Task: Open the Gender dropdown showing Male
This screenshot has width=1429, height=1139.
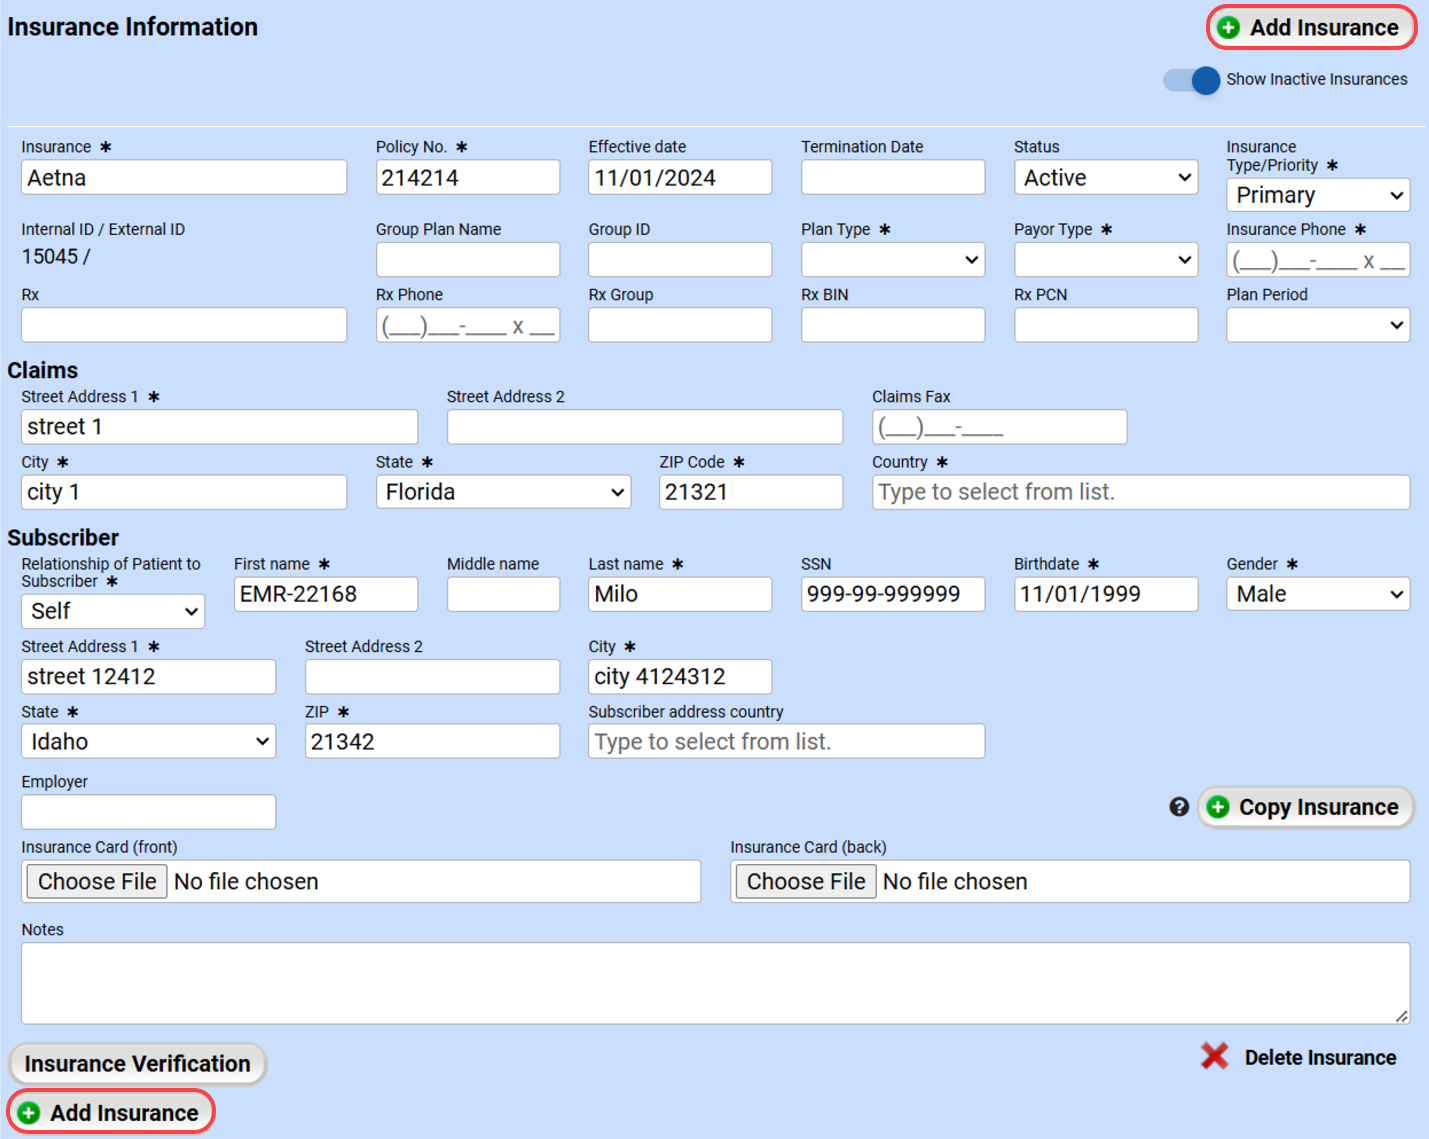Action: 1317,594
